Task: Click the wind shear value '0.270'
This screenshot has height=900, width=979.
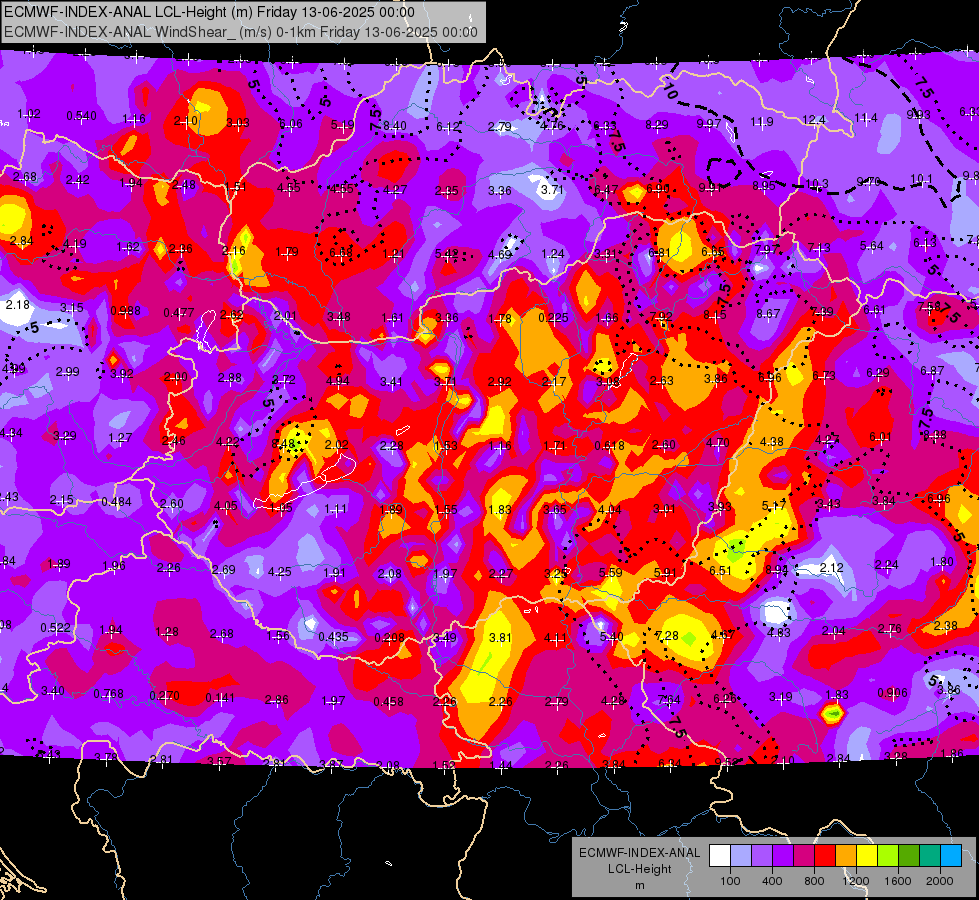Action: (x=165, y=696)
